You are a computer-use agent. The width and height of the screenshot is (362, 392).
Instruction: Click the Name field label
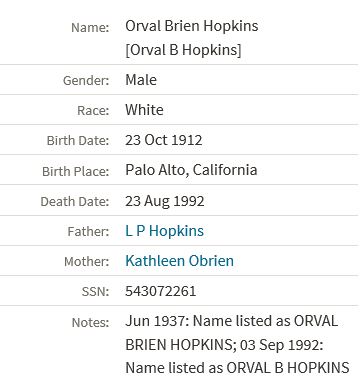90,27
